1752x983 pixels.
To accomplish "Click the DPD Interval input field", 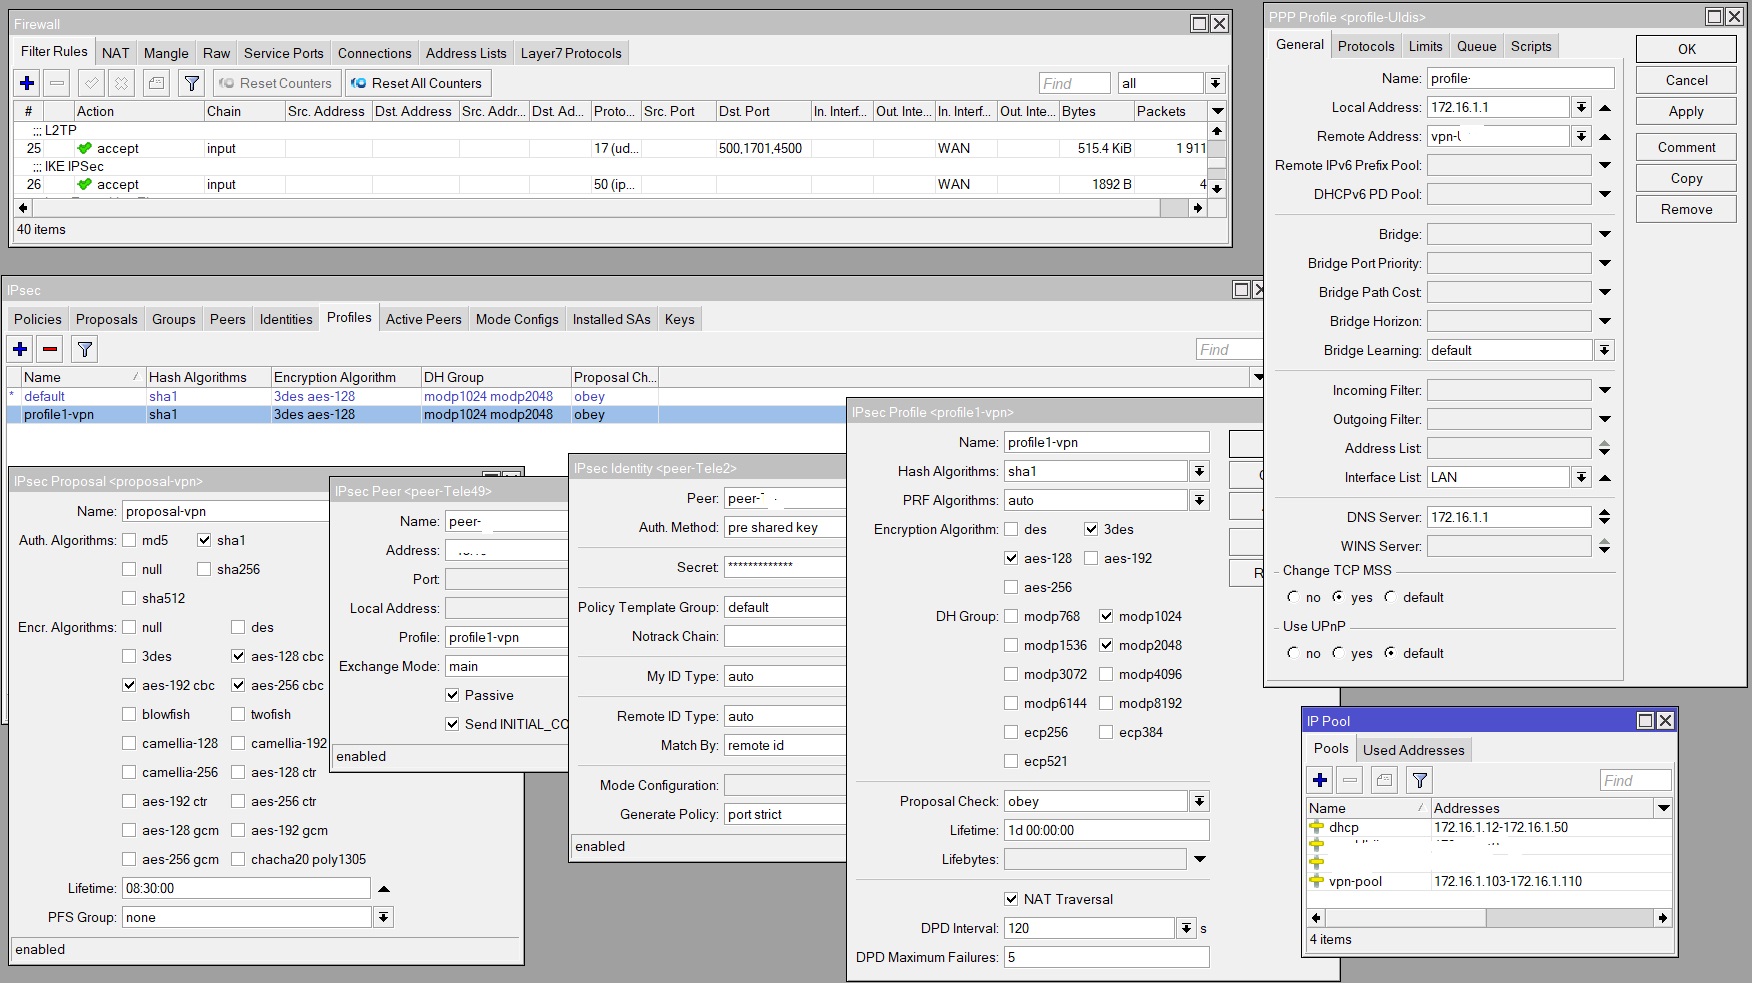I will tap(1088, 928).
